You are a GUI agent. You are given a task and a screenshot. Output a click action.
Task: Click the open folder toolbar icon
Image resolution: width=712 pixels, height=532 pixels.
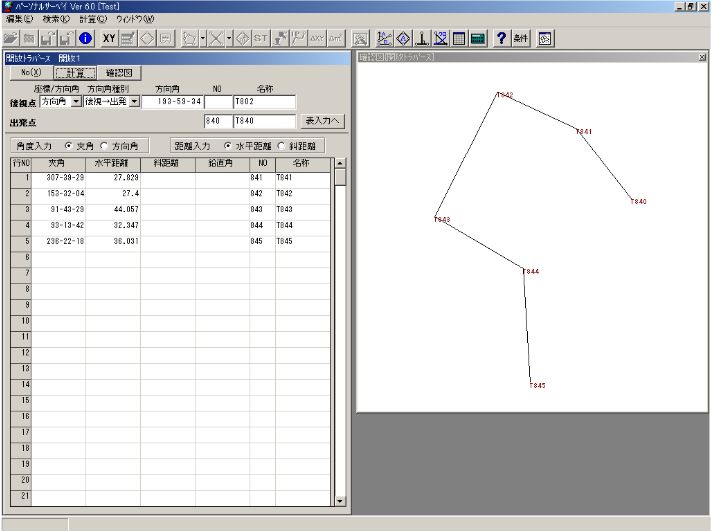coord(10,38)
